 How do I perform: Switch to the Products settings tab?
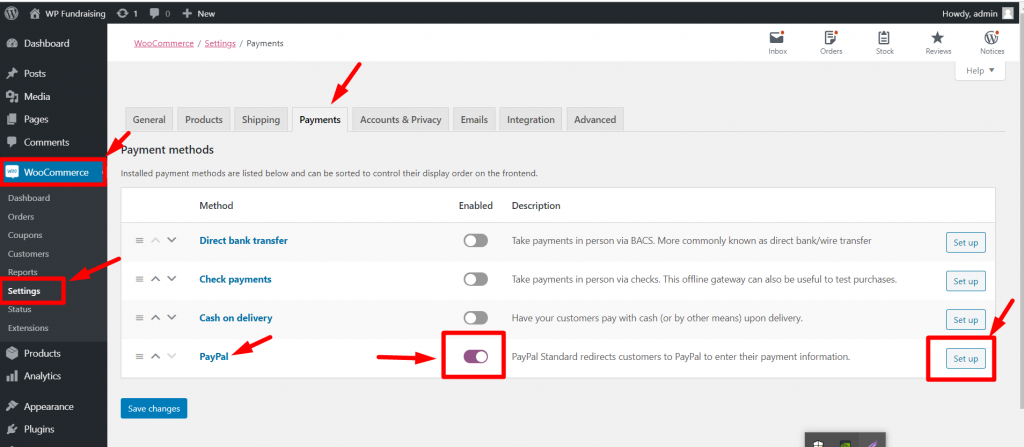(204, 120)
